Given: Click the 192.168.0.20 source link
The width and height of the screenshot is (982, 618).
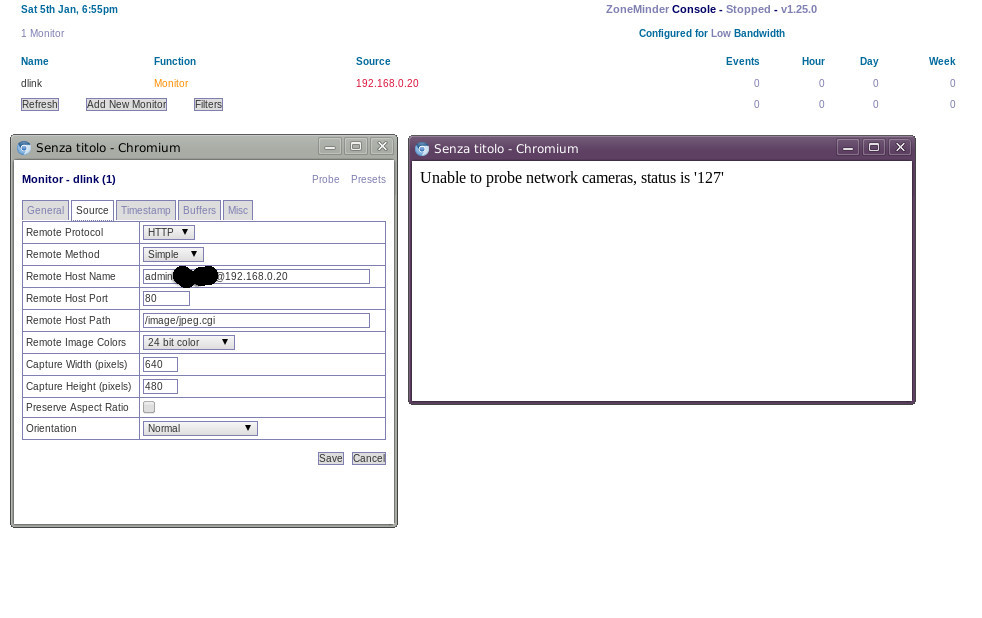Looking at the screenshot, I should [x=387, y=83].
